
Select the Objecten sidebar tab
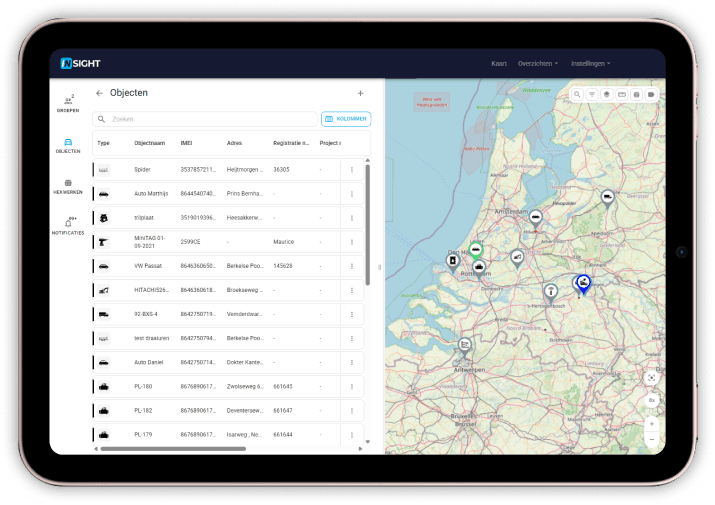pyautogui.click(x=68, y=145)
